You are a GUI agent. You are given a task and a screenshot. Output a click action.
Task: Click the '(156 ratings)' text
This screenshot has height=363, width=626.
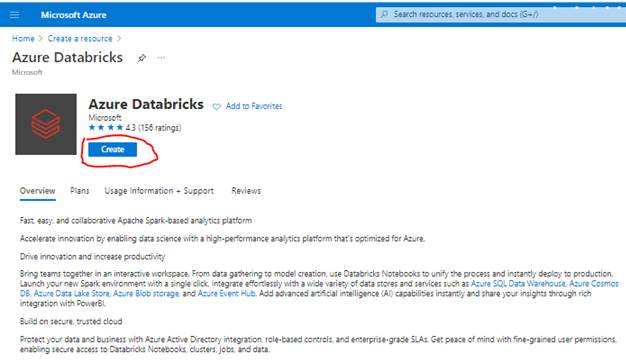click(159, 128)
